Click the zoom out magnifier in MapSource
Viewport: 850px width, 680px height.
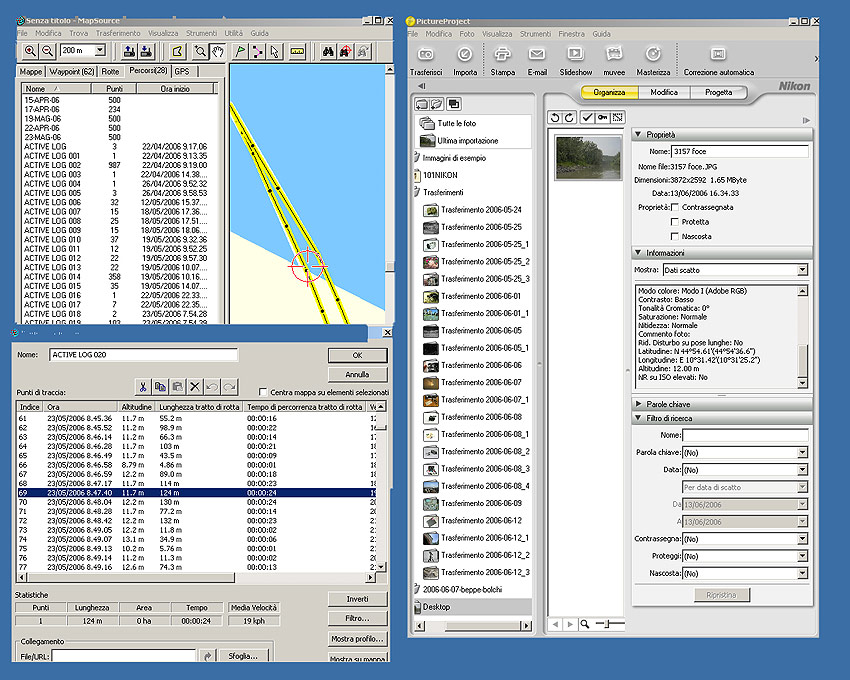[x=48, y=52]
